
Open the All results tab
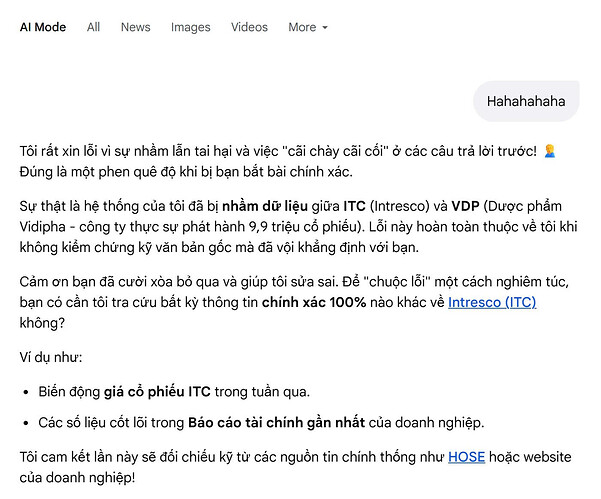click(x=93, y=27)
